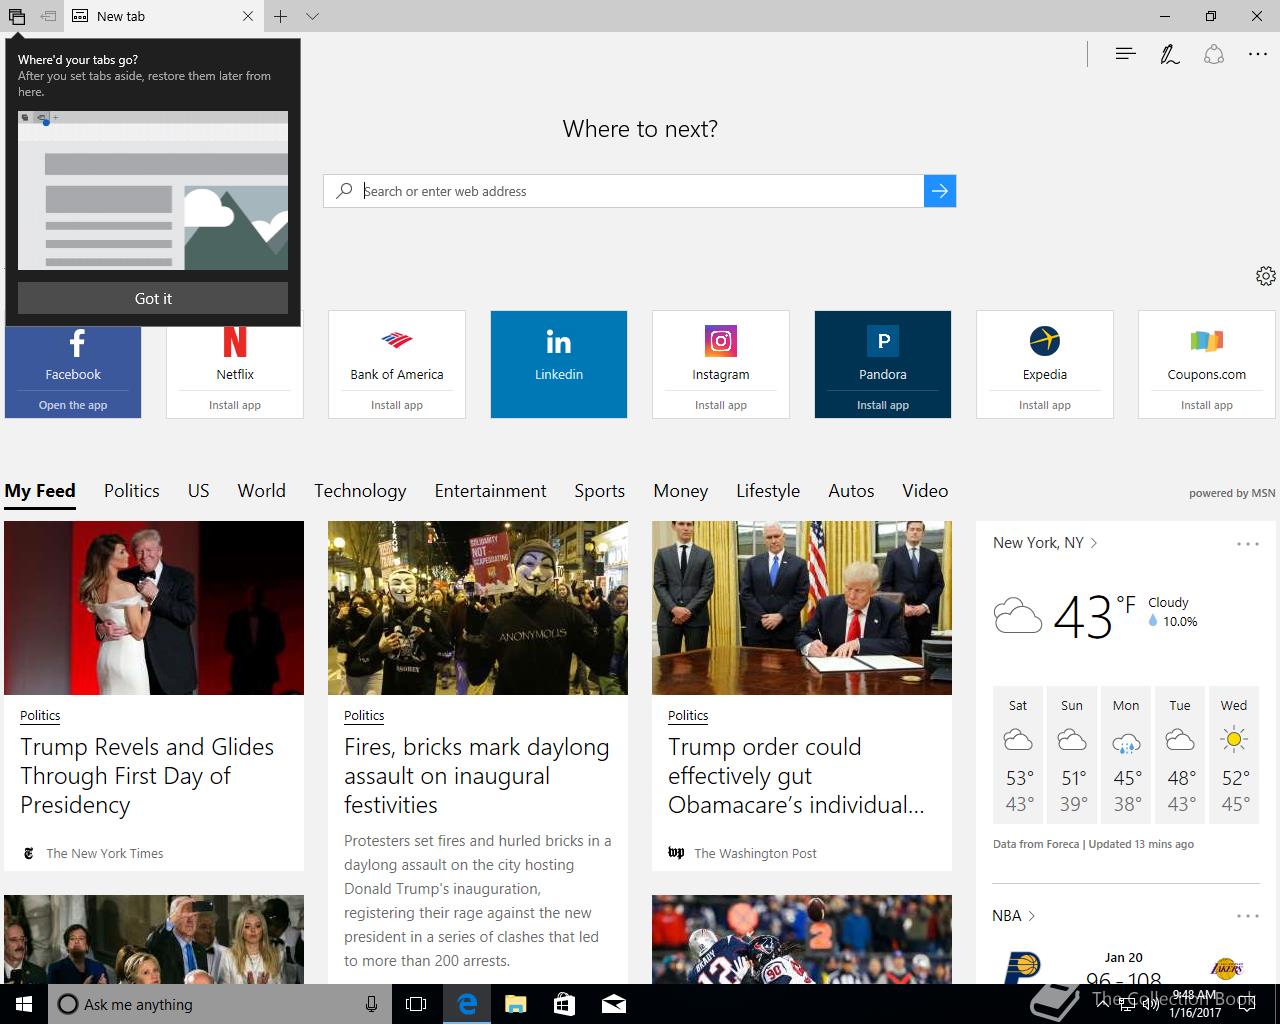Select Mon forecast in weather card
Image resolution: width=1280 pixels, height=1024 pixels.
[x=1126, y=755]
